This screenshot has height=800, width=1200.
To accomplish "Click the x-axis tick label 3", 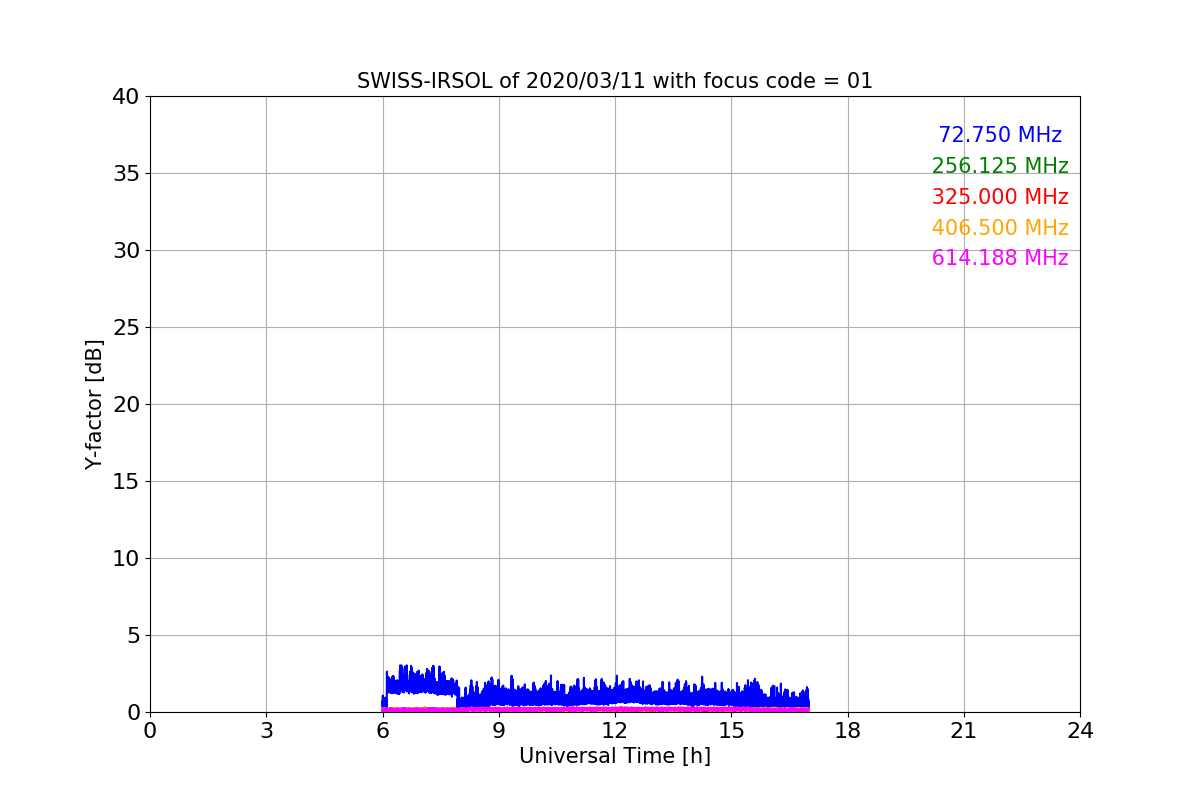I will coord(266,731).
